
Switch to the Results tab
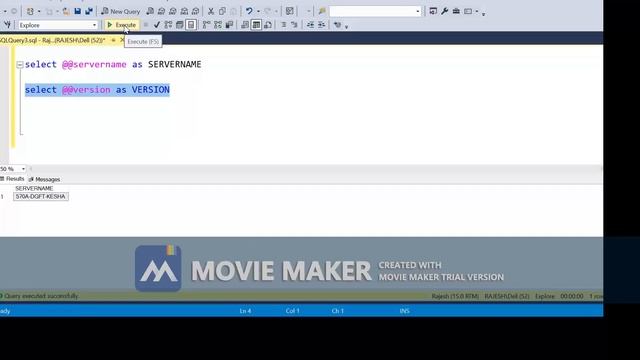click(13, 179)
